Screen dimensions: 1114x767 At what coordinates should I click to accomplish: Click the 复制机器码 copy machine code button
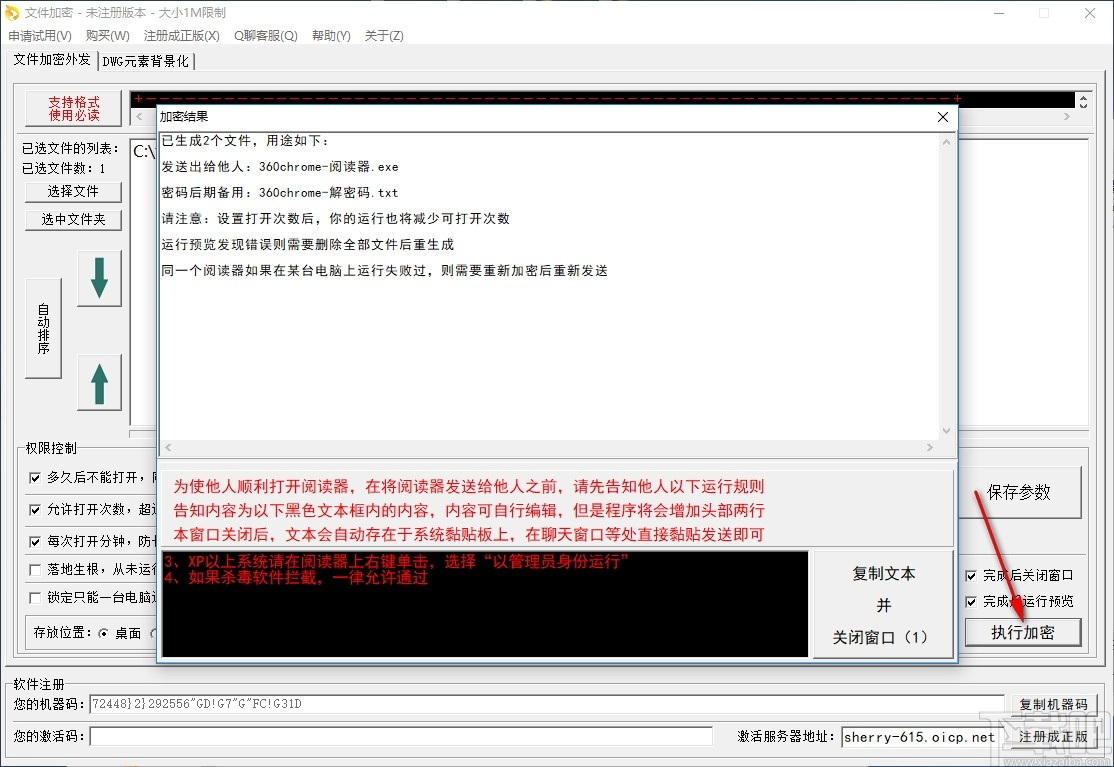coord(1055,704)
